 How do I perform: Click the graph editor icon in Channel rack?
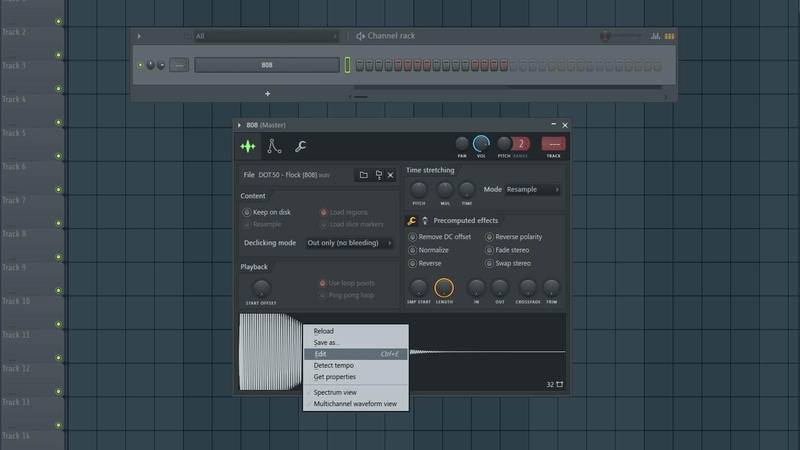[656, 37]
